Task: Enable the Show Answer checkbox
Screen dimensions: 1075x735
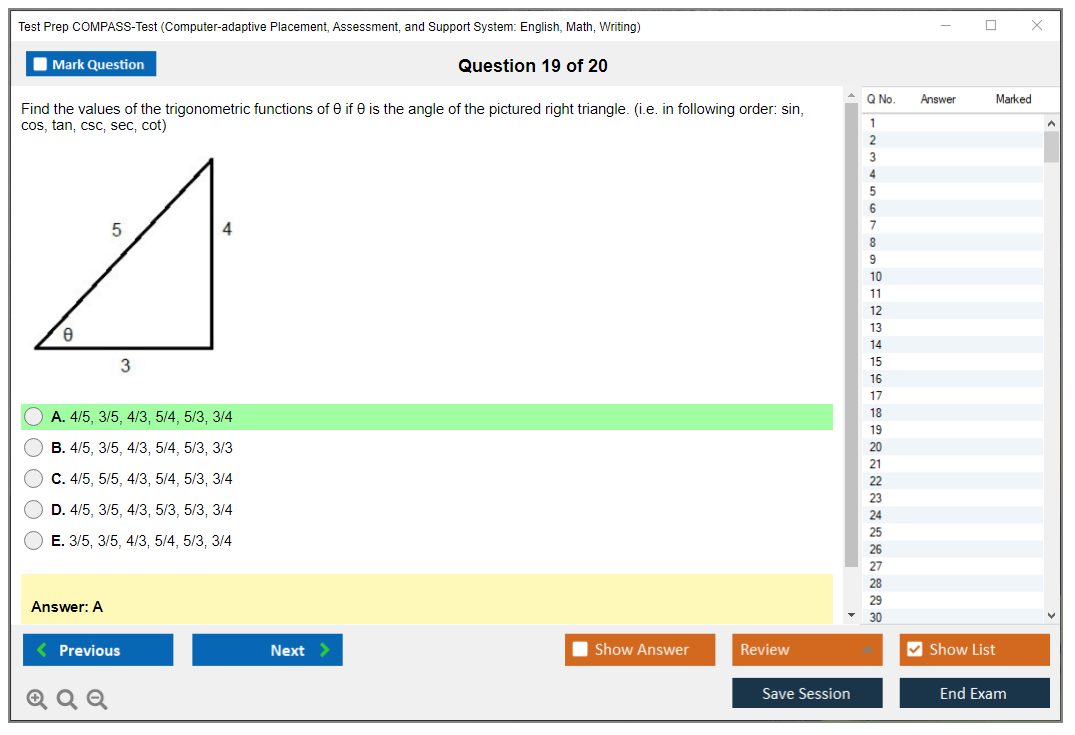Action: pyautogui.click(x=580, y=650)
